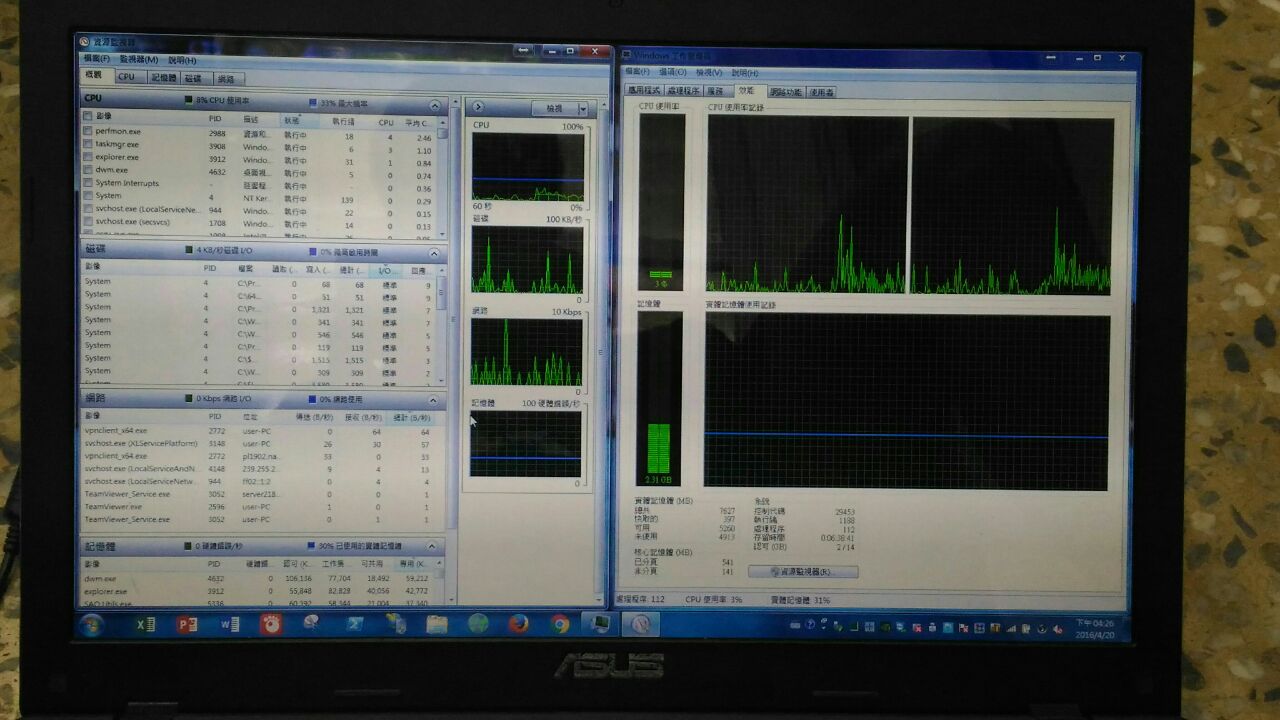Open Task Manager 檢視(V) menu
The width and height of the screenshot is (1280, 720).
(x=709, y=72)
